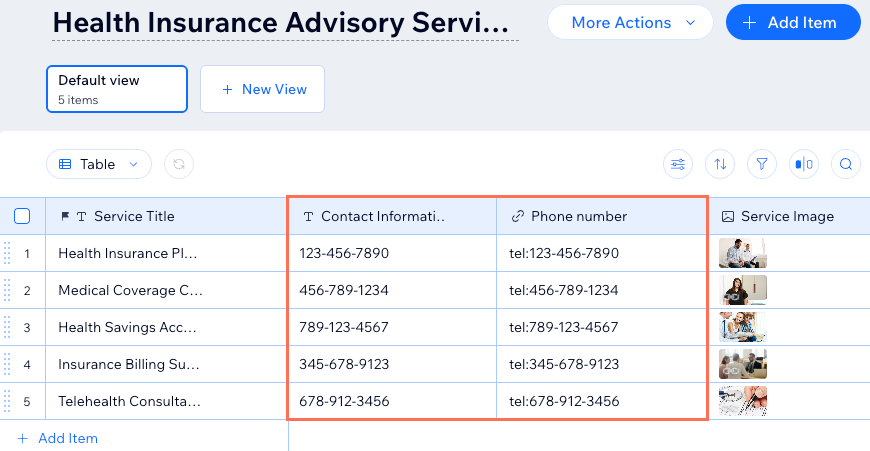Image resolution: width=870 pixels, height=451 pixels.
Task: Open the search magnifier icon
Action: (x=846, y=164)
